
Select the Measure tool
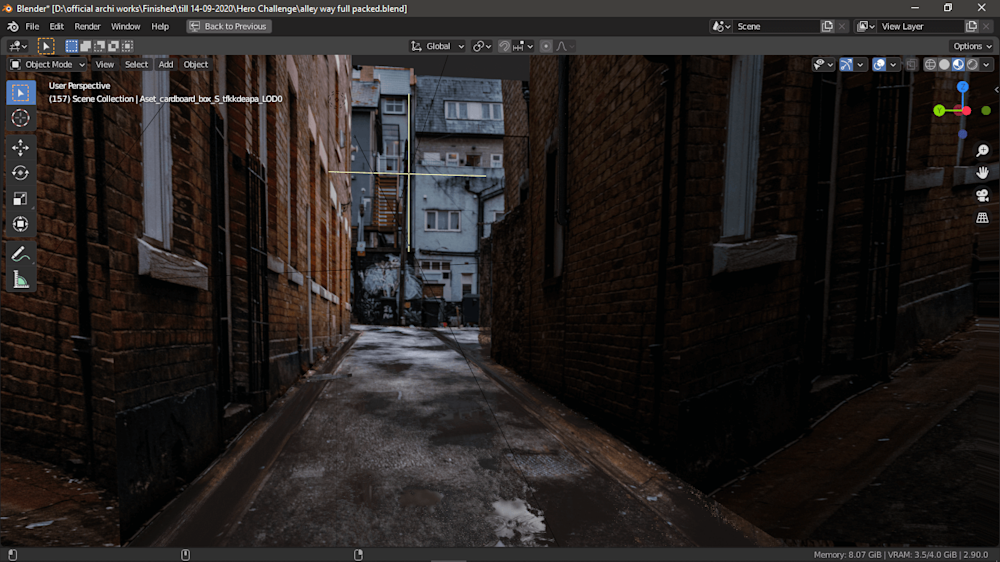click(20, 279)
